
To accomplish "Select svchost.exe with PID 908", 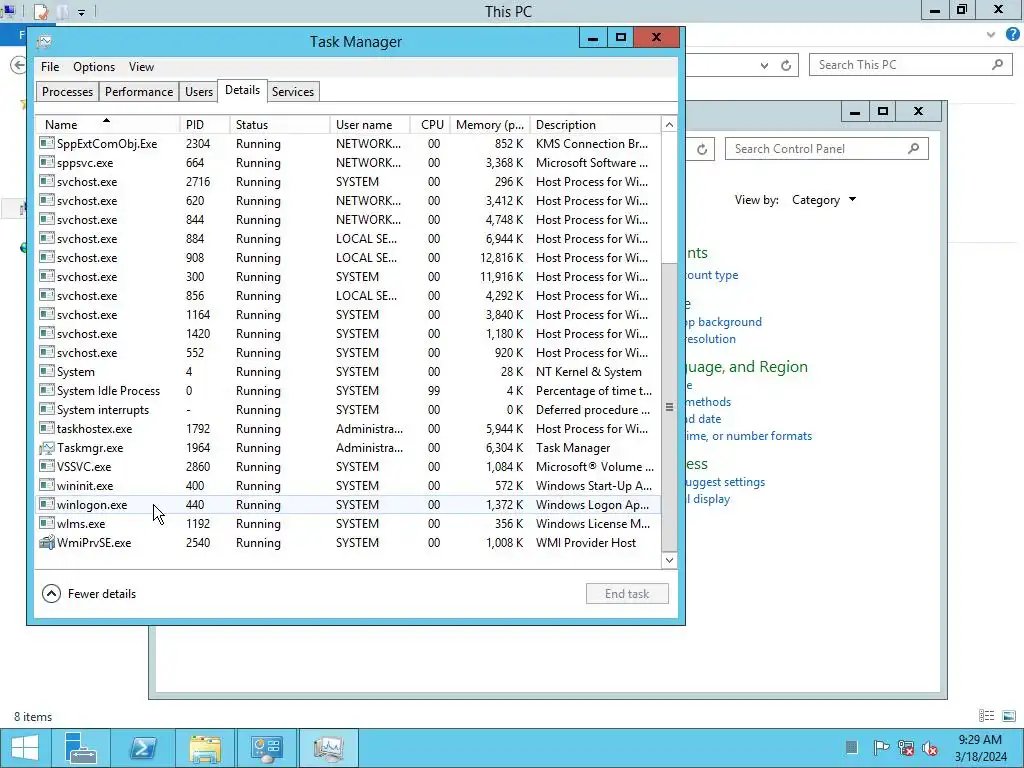I will point(348,258).
